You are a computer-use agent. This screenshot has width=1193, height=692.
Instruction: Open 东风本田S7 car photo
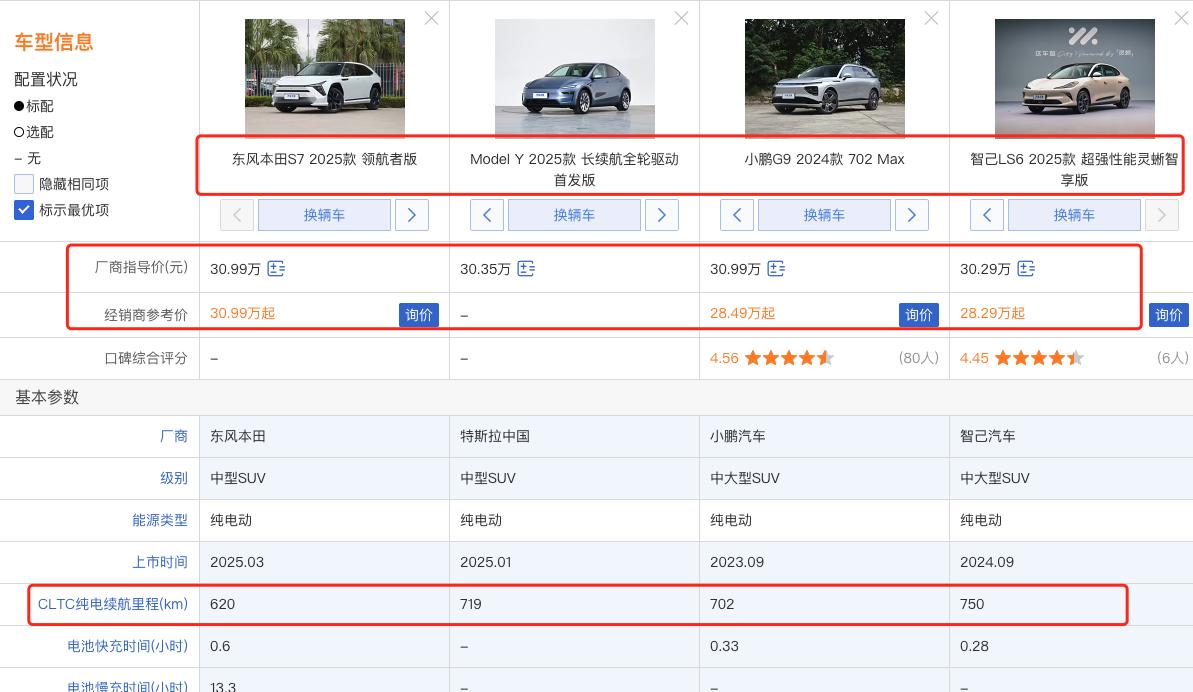pos(325,77)
